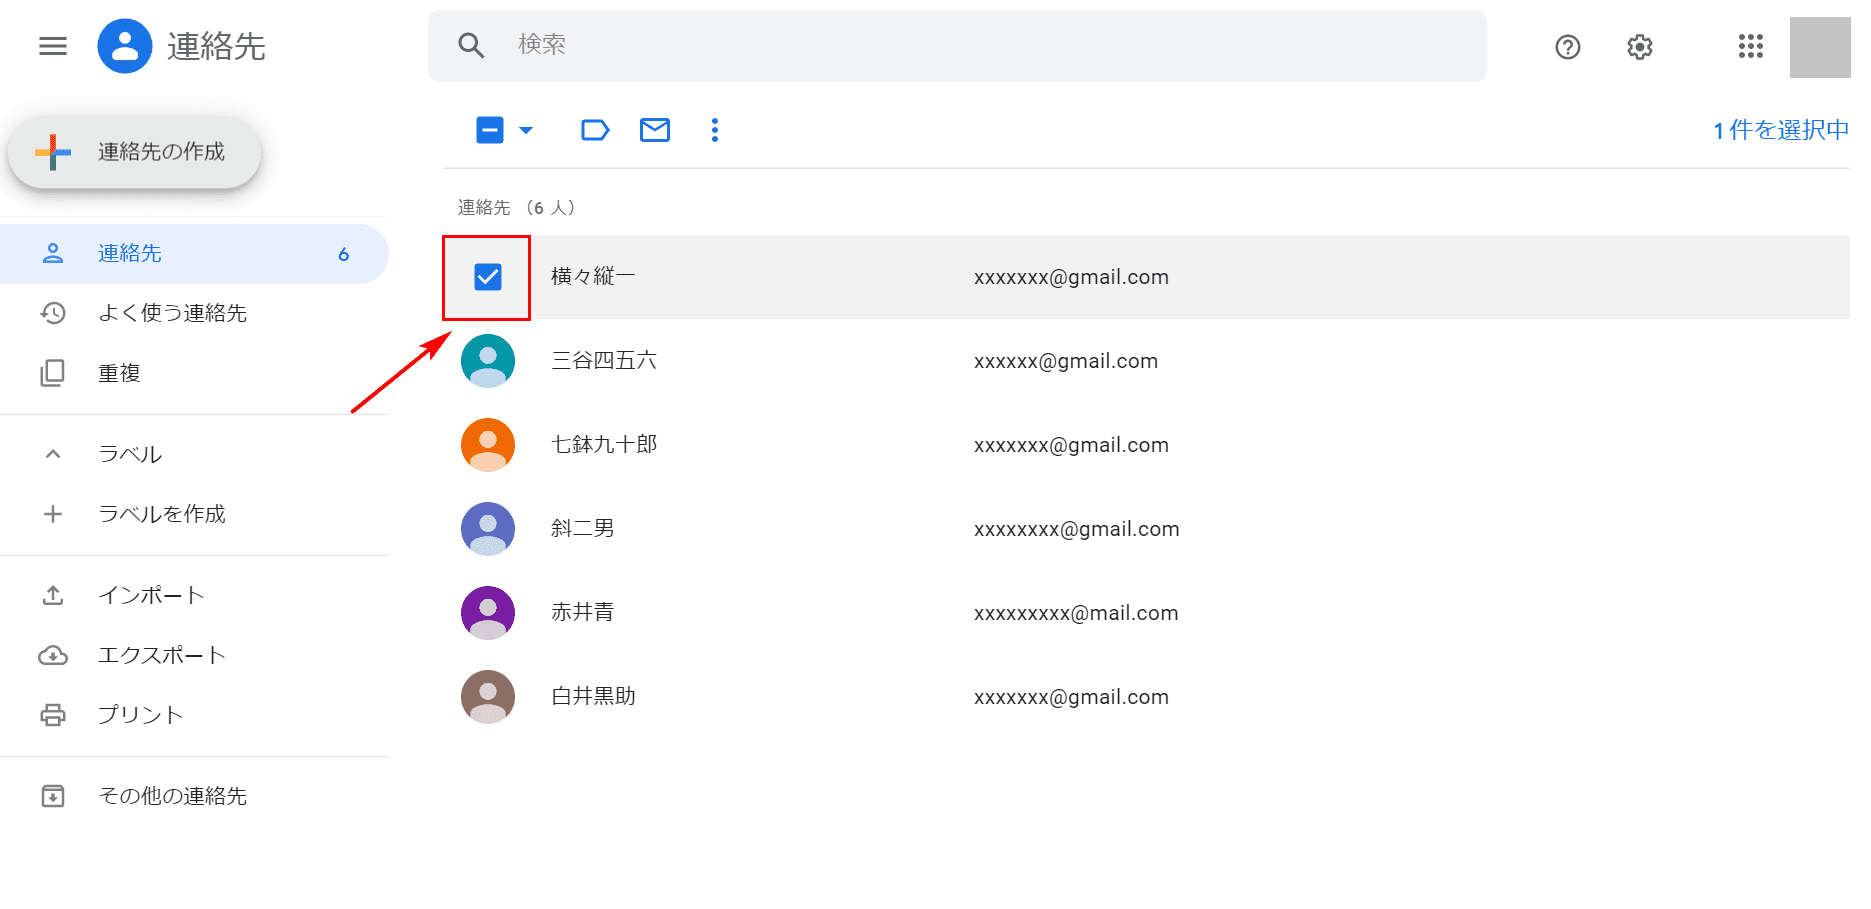Open インポート in the sidebar

point(194,596)
